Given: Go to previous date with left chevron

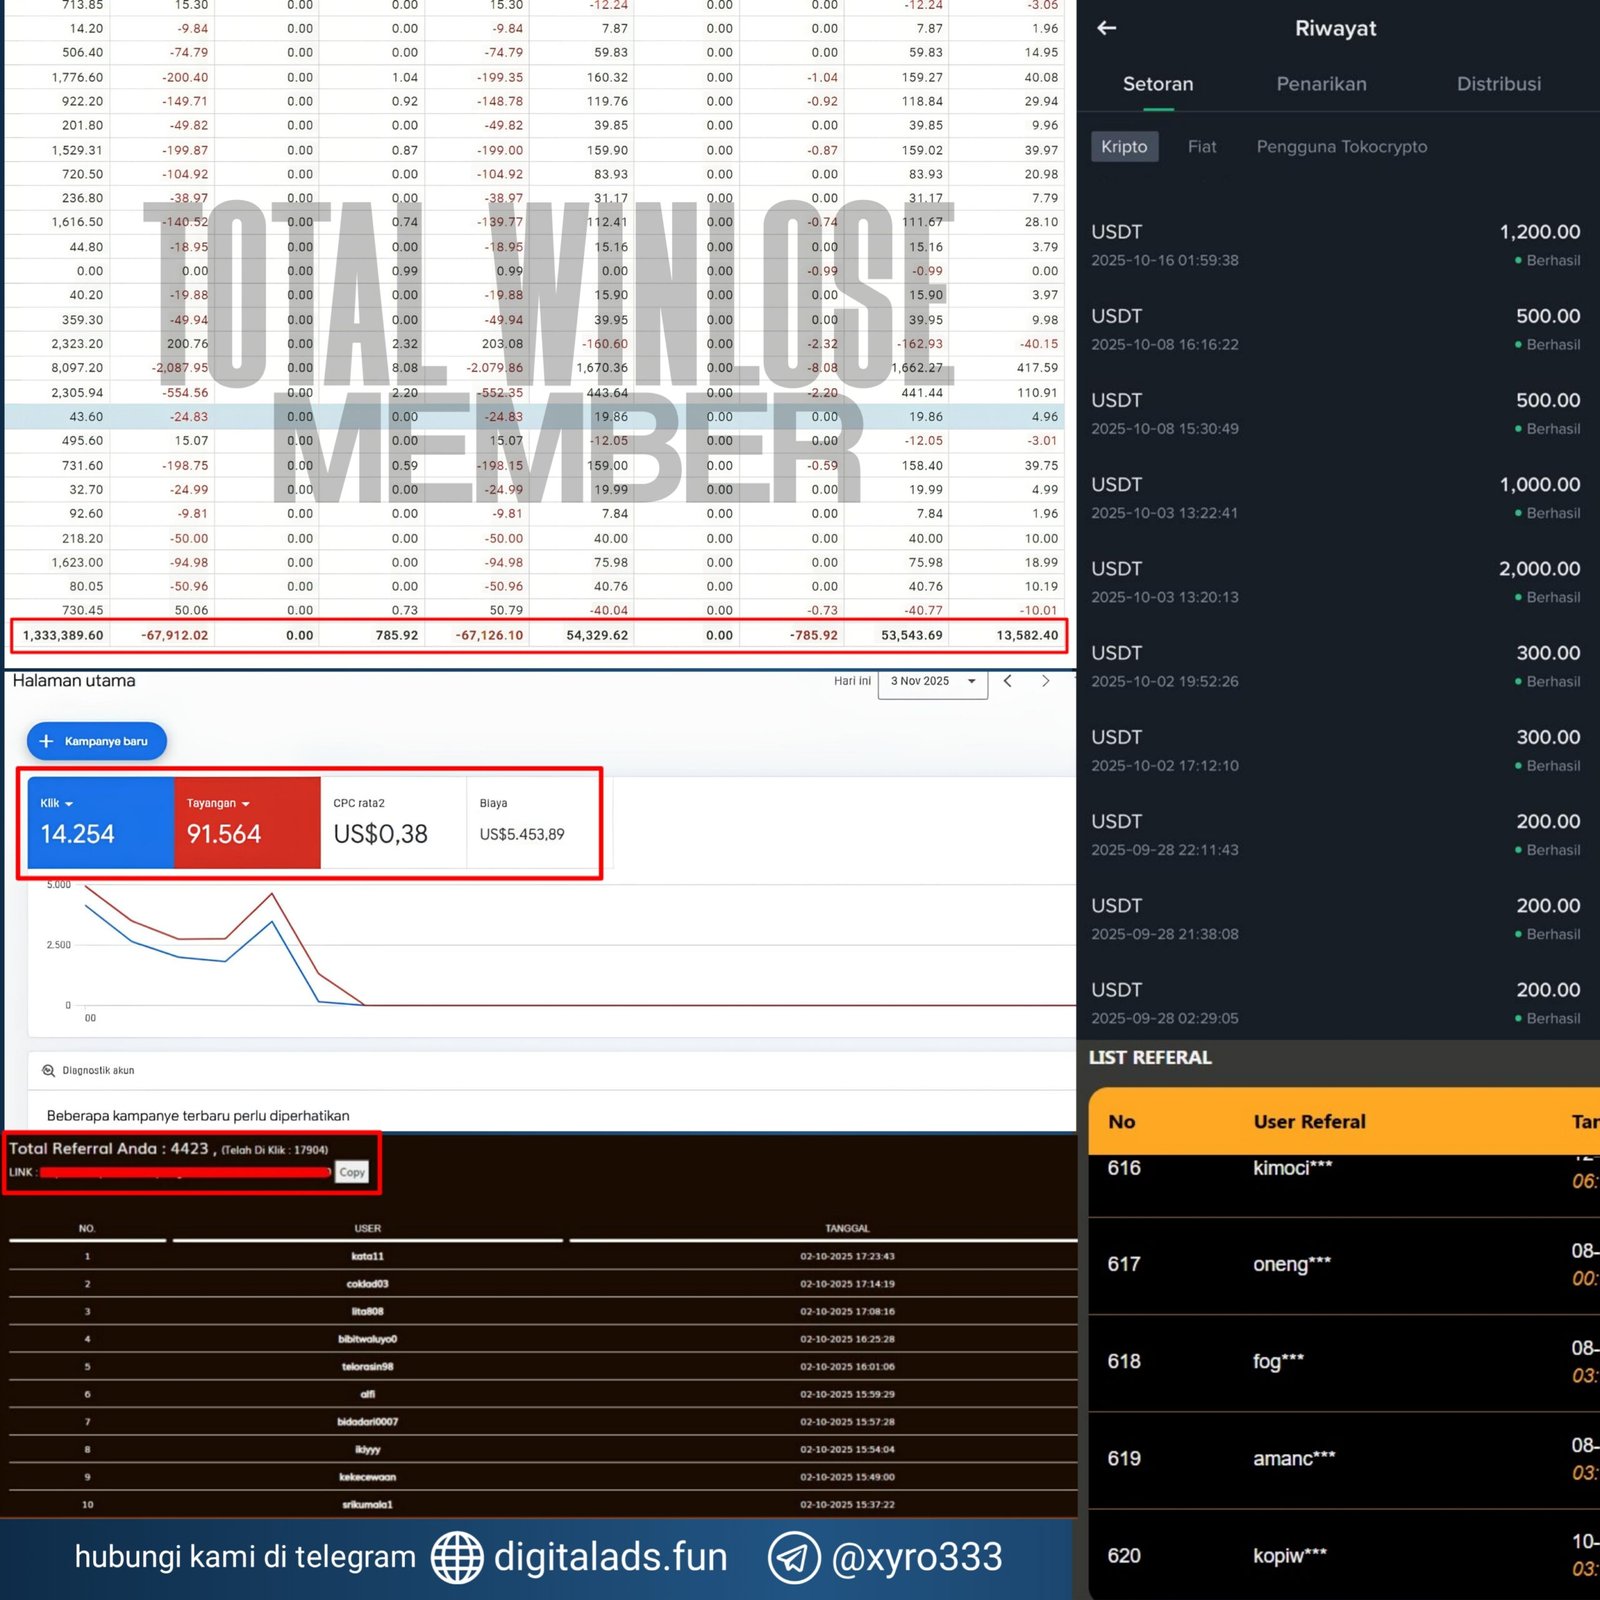Looking at the screenshot, I should pos(1008,681).
